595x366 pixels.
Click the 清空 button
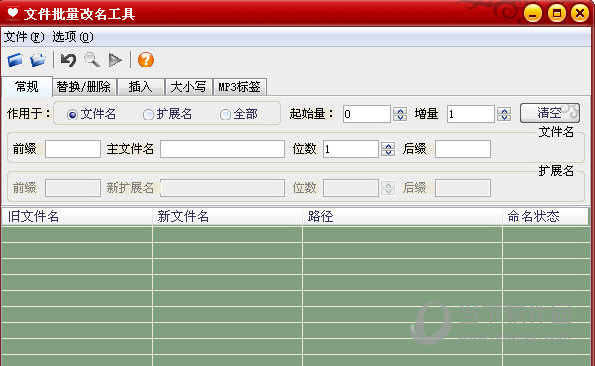[549, 113]
